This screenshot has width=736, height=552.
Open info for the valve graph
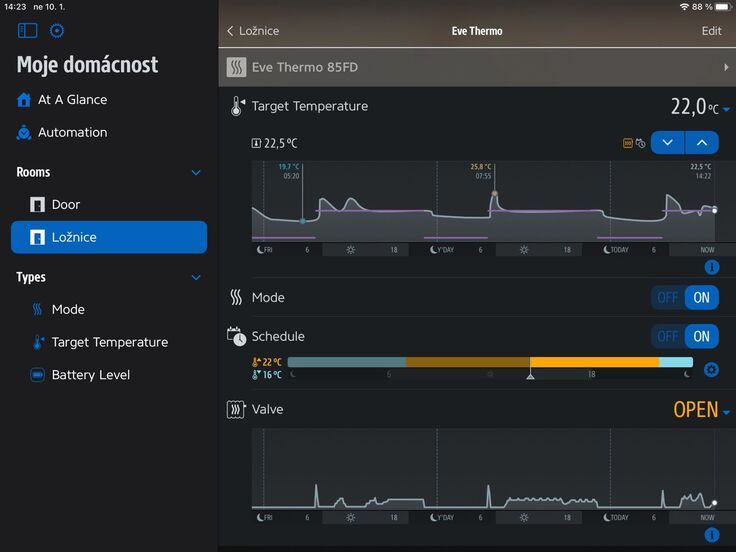click(711, 535)
